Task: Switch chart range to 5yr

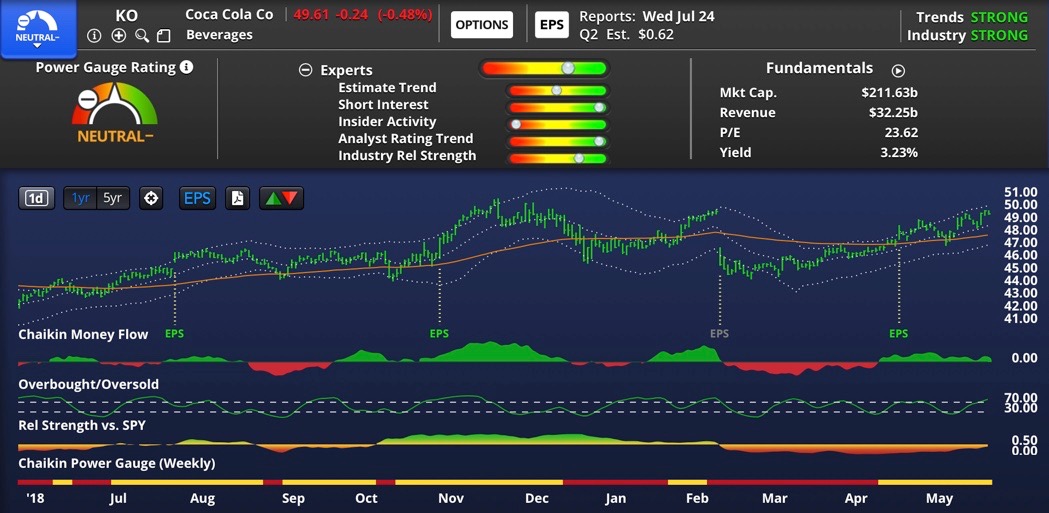Action: (112, 198)
